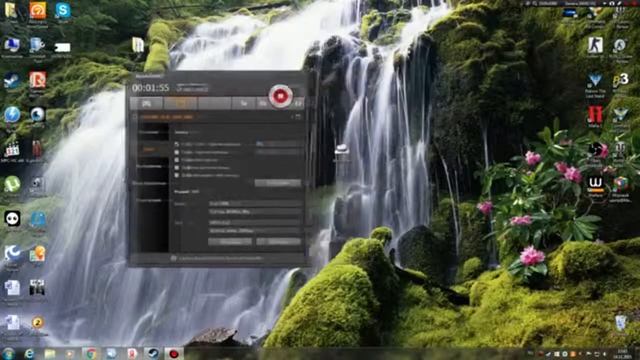This screenshot has width=640, height=360.
Task: Open the folder icon left of waterfall top
Action: (x=138, y=45)
